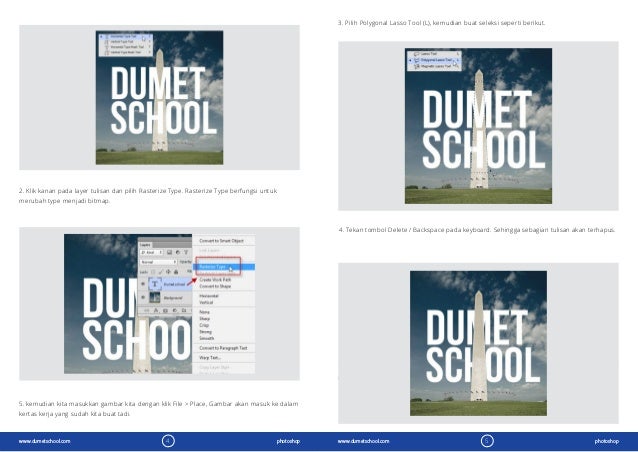Click adjustment layer filter icon
Viewport: 638px width, 452px height.
(177, 252)
